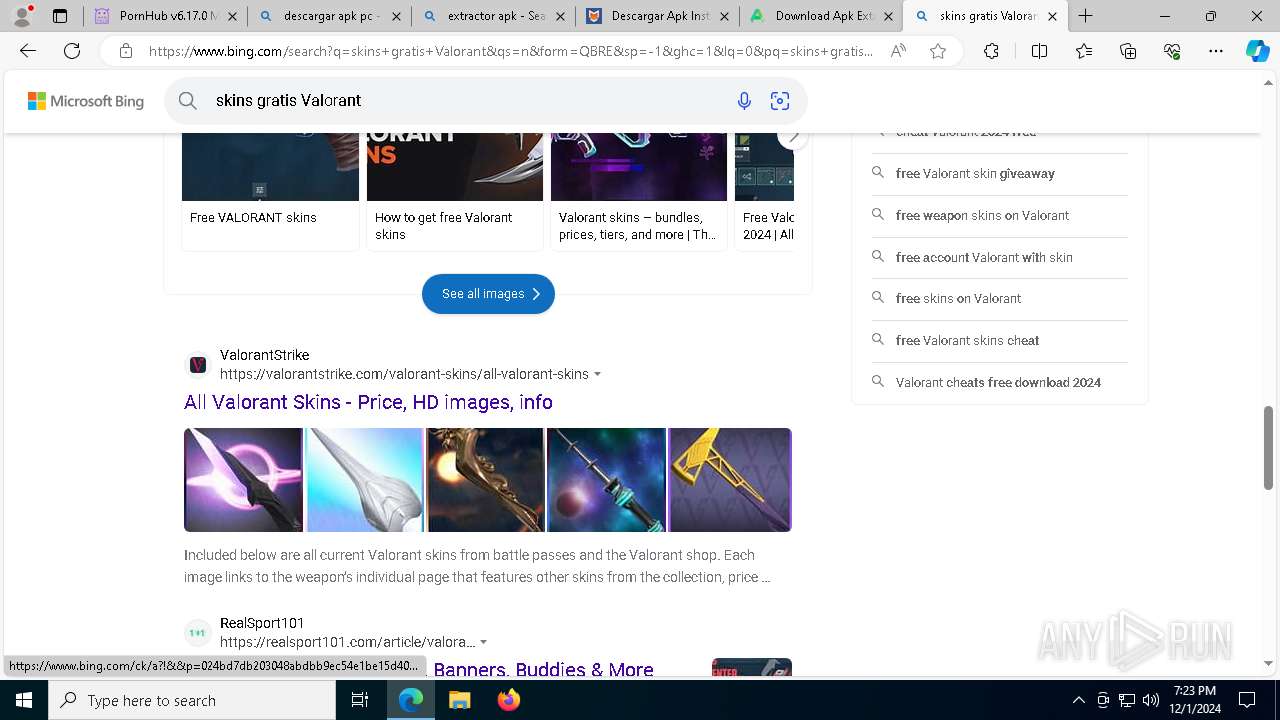Search Valorant cheats free download 2024
The width and height of the screenshot is (1280, 720).
998,383
